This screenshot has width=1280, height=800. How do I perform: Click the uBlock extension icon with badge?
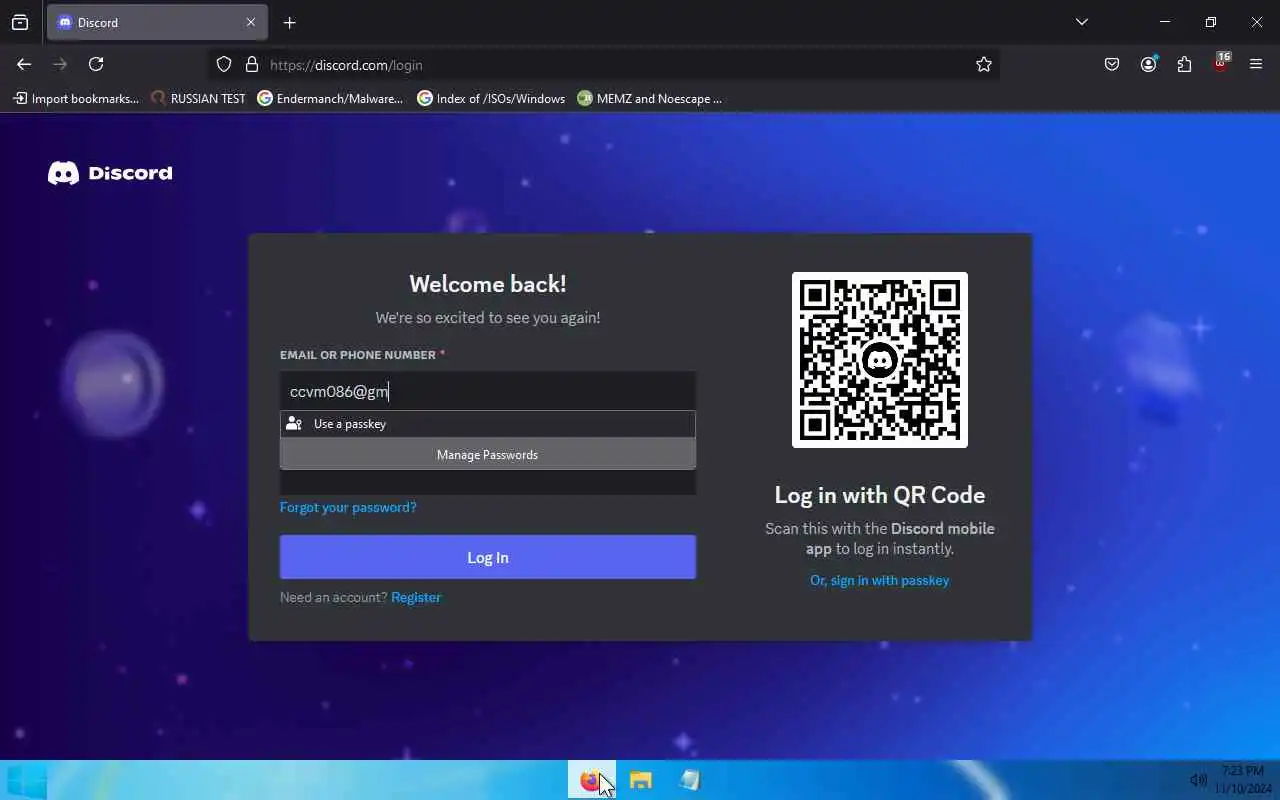point(1221,63)
